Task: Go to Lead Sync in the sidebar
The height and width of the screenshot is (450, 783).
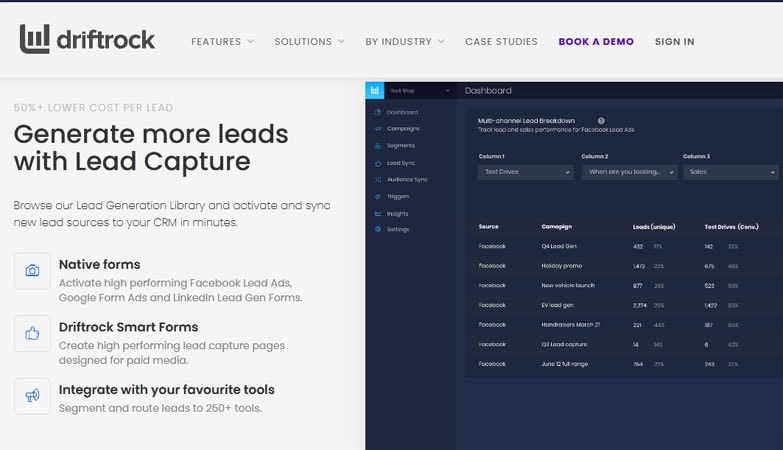Action: click(x=400, y=162)
